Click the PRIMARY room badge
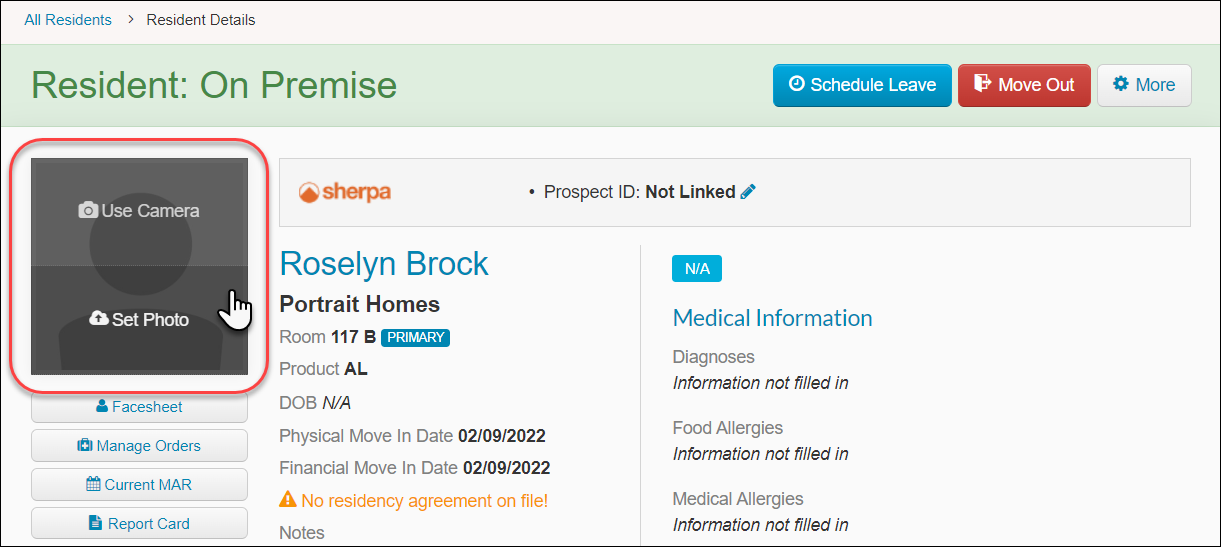The image size is (1221, 547). click(415, 337)
